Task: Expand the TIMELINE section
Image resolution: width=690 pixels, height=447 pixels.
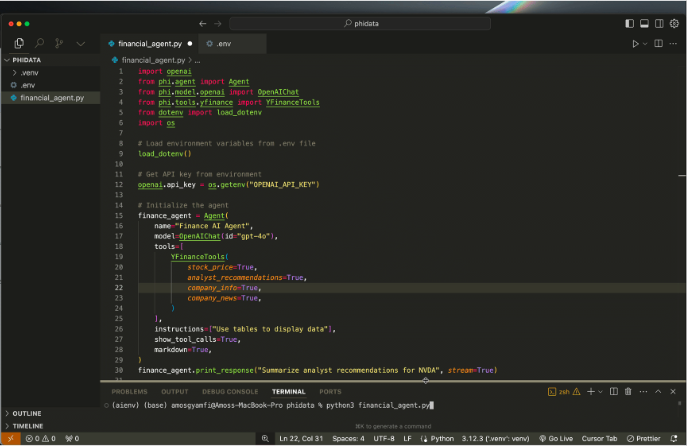Action: click(x=27, y=425)
